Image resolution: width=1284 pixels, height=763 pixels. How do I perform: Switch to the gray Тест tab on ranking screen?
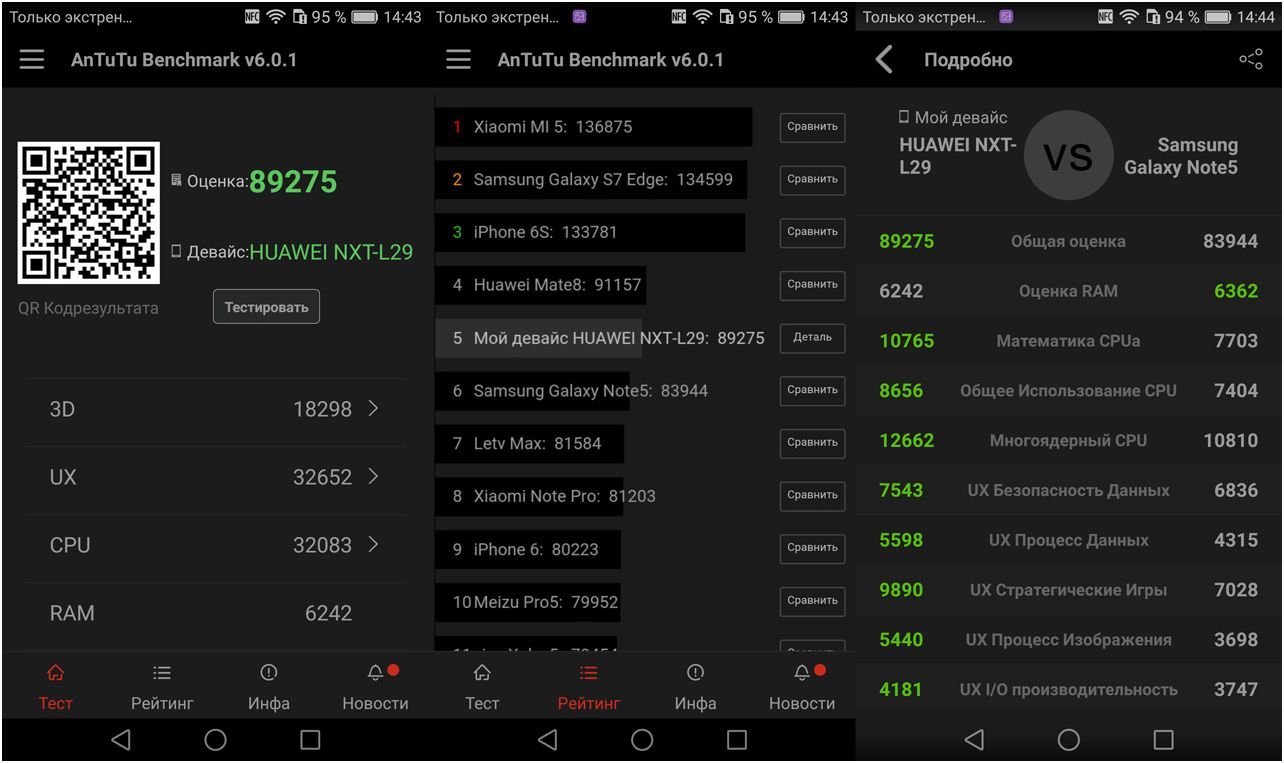[482, 687]
